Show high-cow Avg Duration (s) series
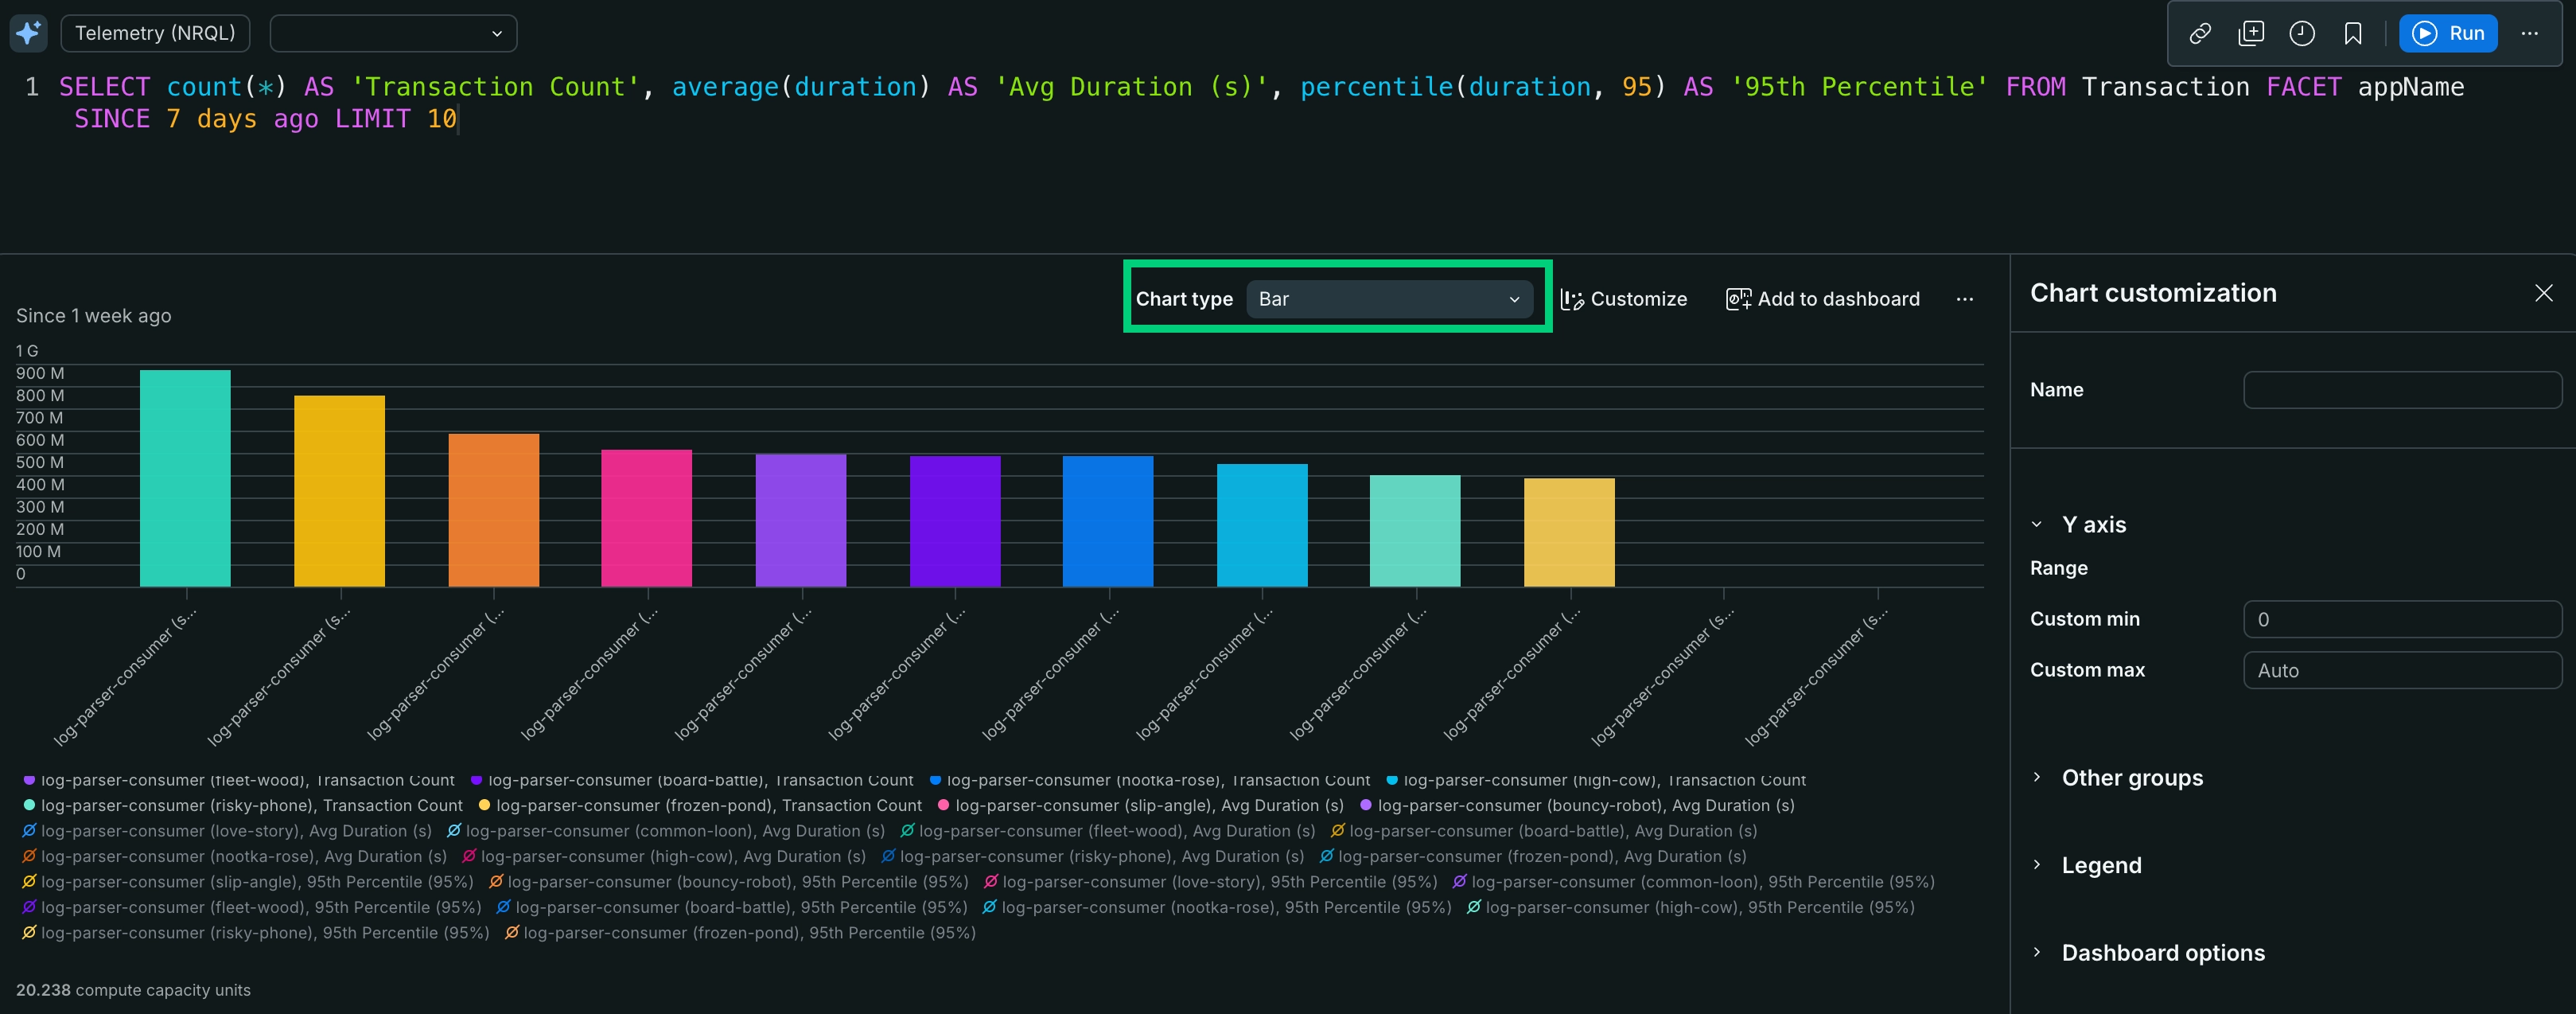The image size is (2576, 1014). coord(664,857)
